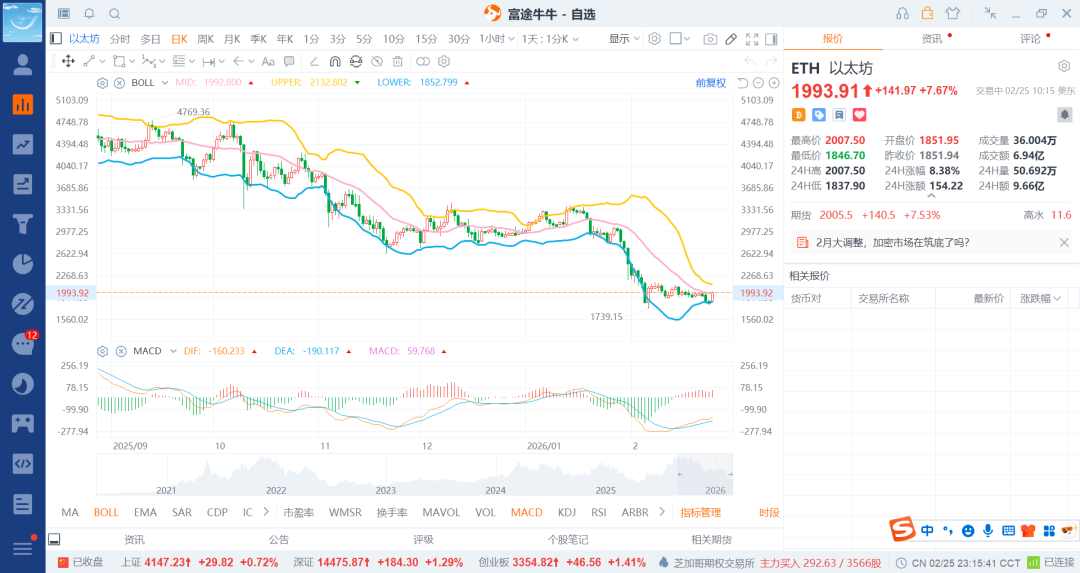
Task: Set a price alert with bell icon
Action: [x=1064, y=115]
